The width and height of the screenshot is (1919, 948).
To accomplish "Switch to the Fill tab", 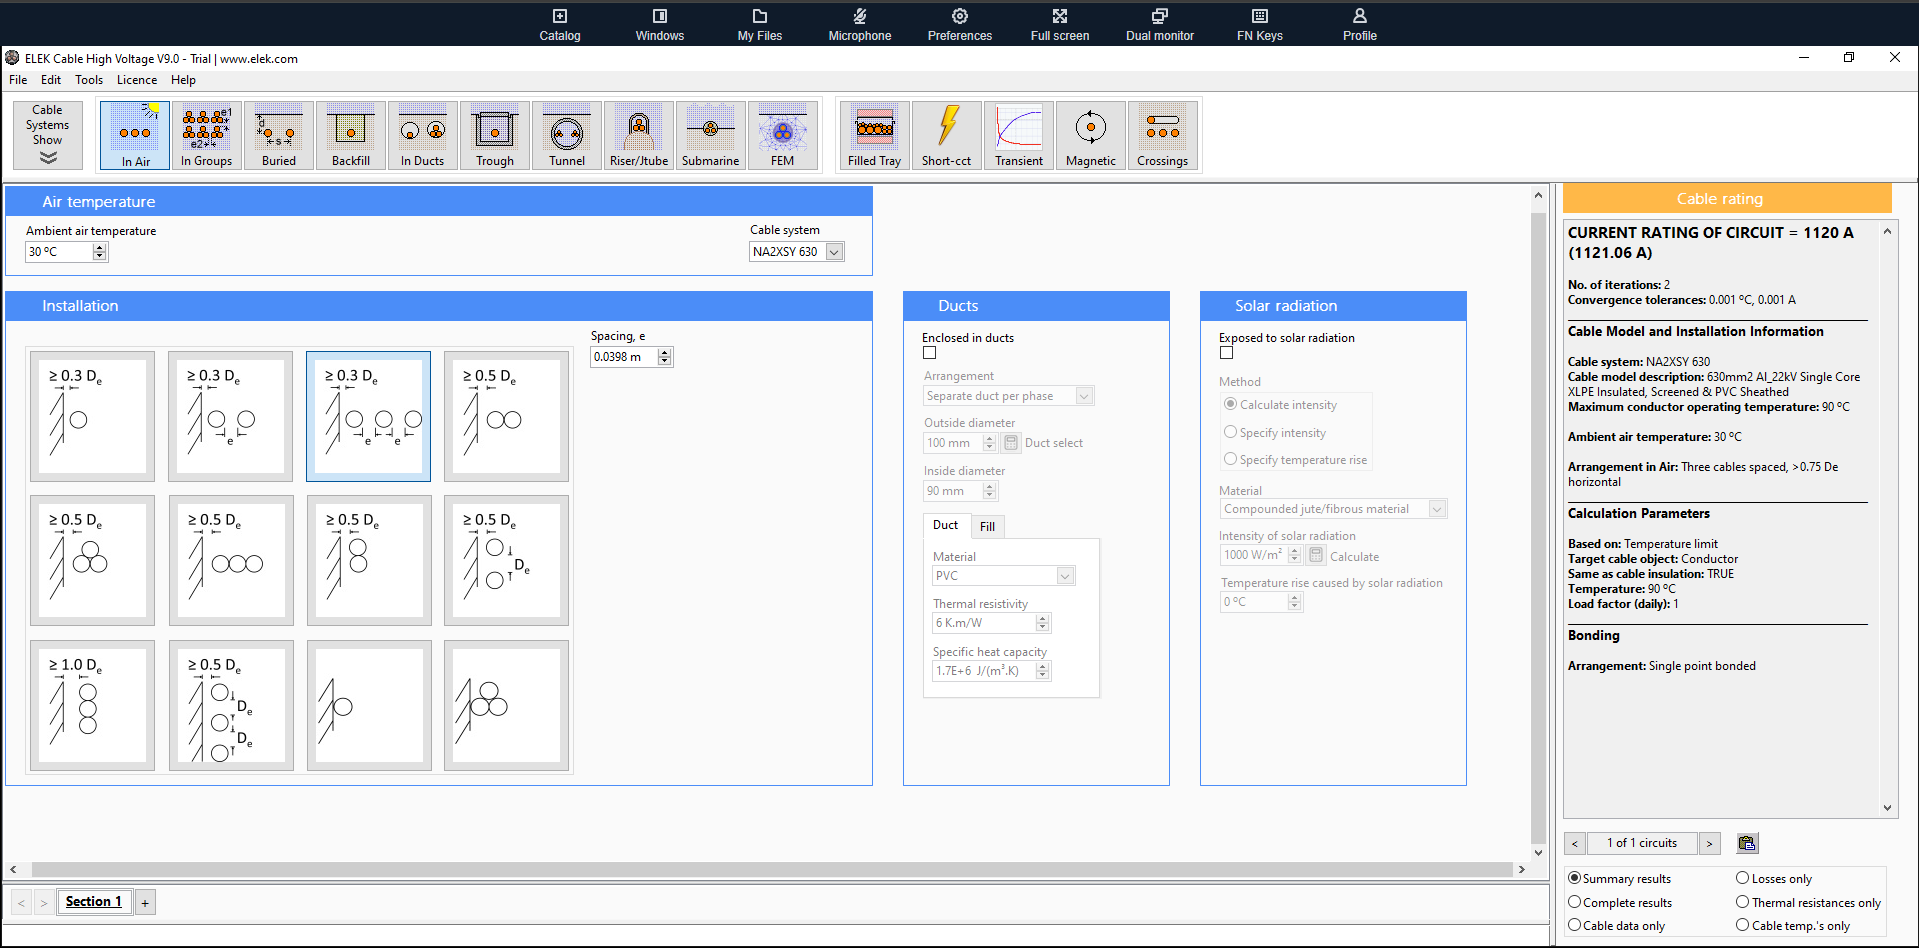I will tap(987, 526).
